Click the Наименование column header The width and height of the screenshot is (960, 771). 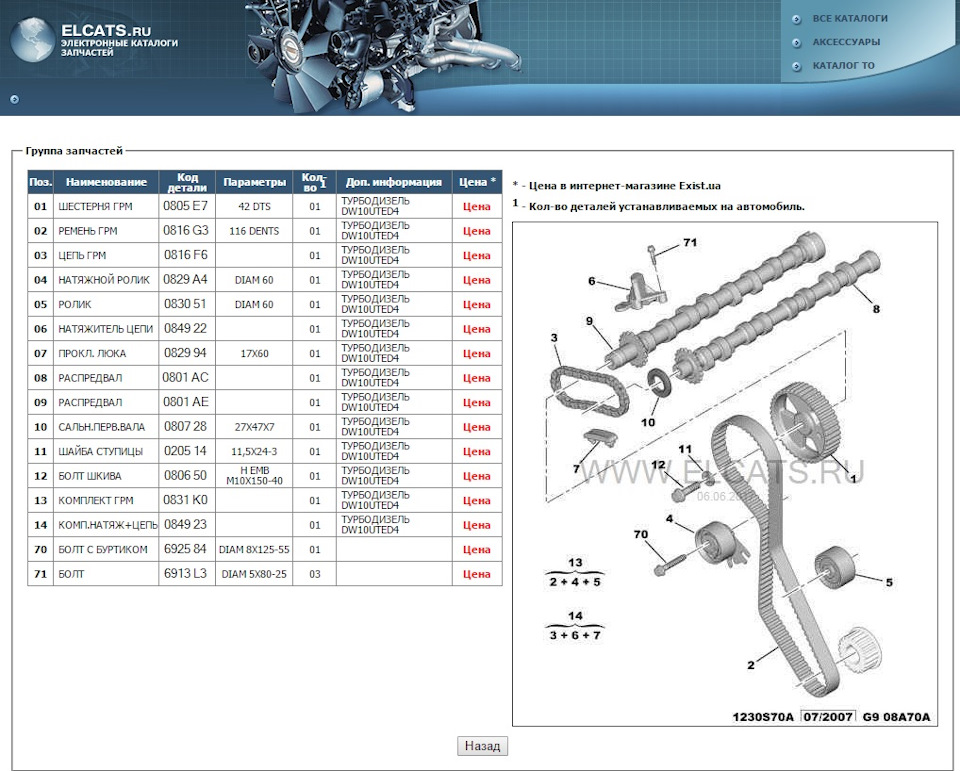coord(107,182)
